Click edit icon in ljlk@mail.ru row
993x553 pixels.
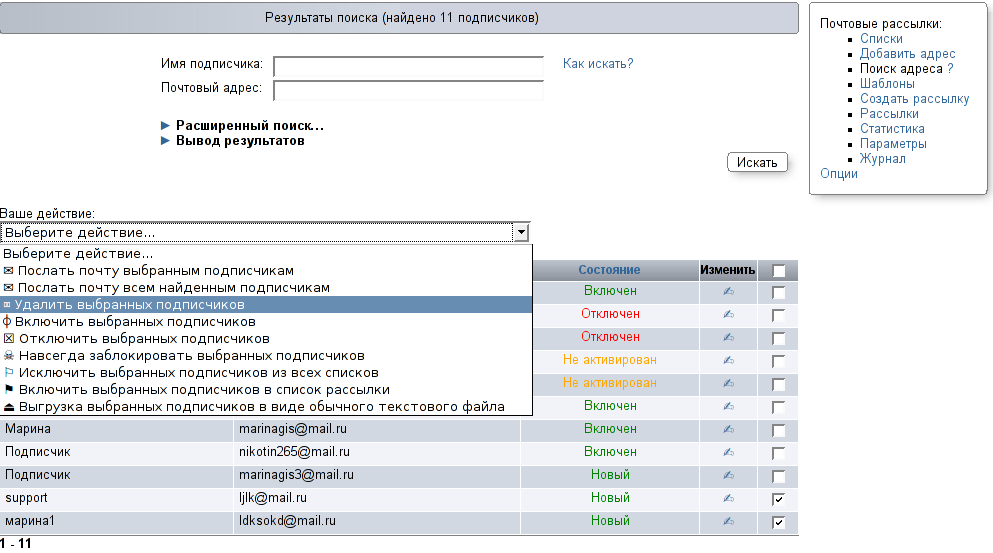(x=728, y=499)
